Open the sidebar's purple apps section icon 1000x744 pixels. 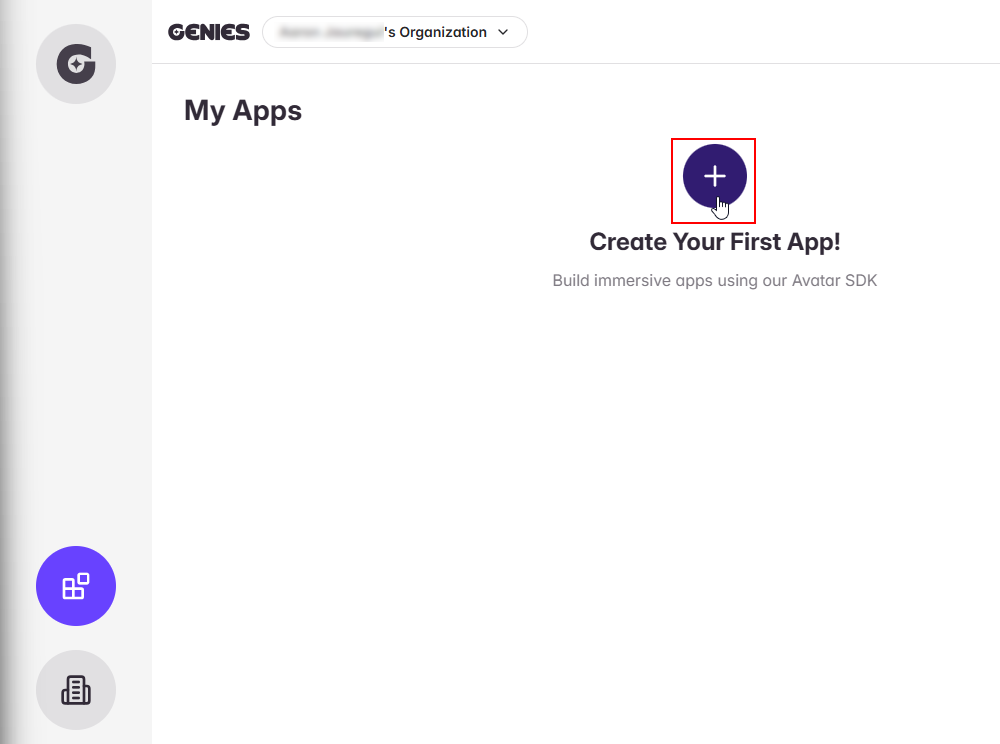click(76, 586)
